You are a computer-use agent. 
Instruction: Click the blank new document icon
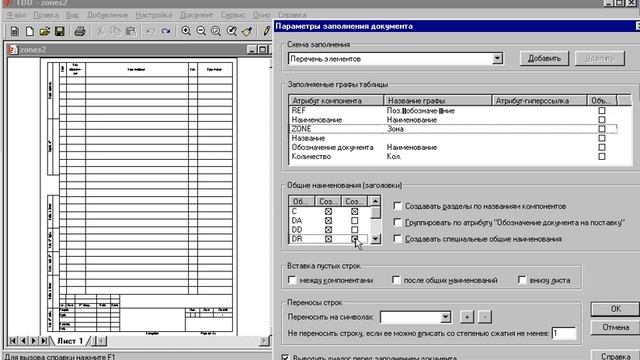click(x=30, y=31)
